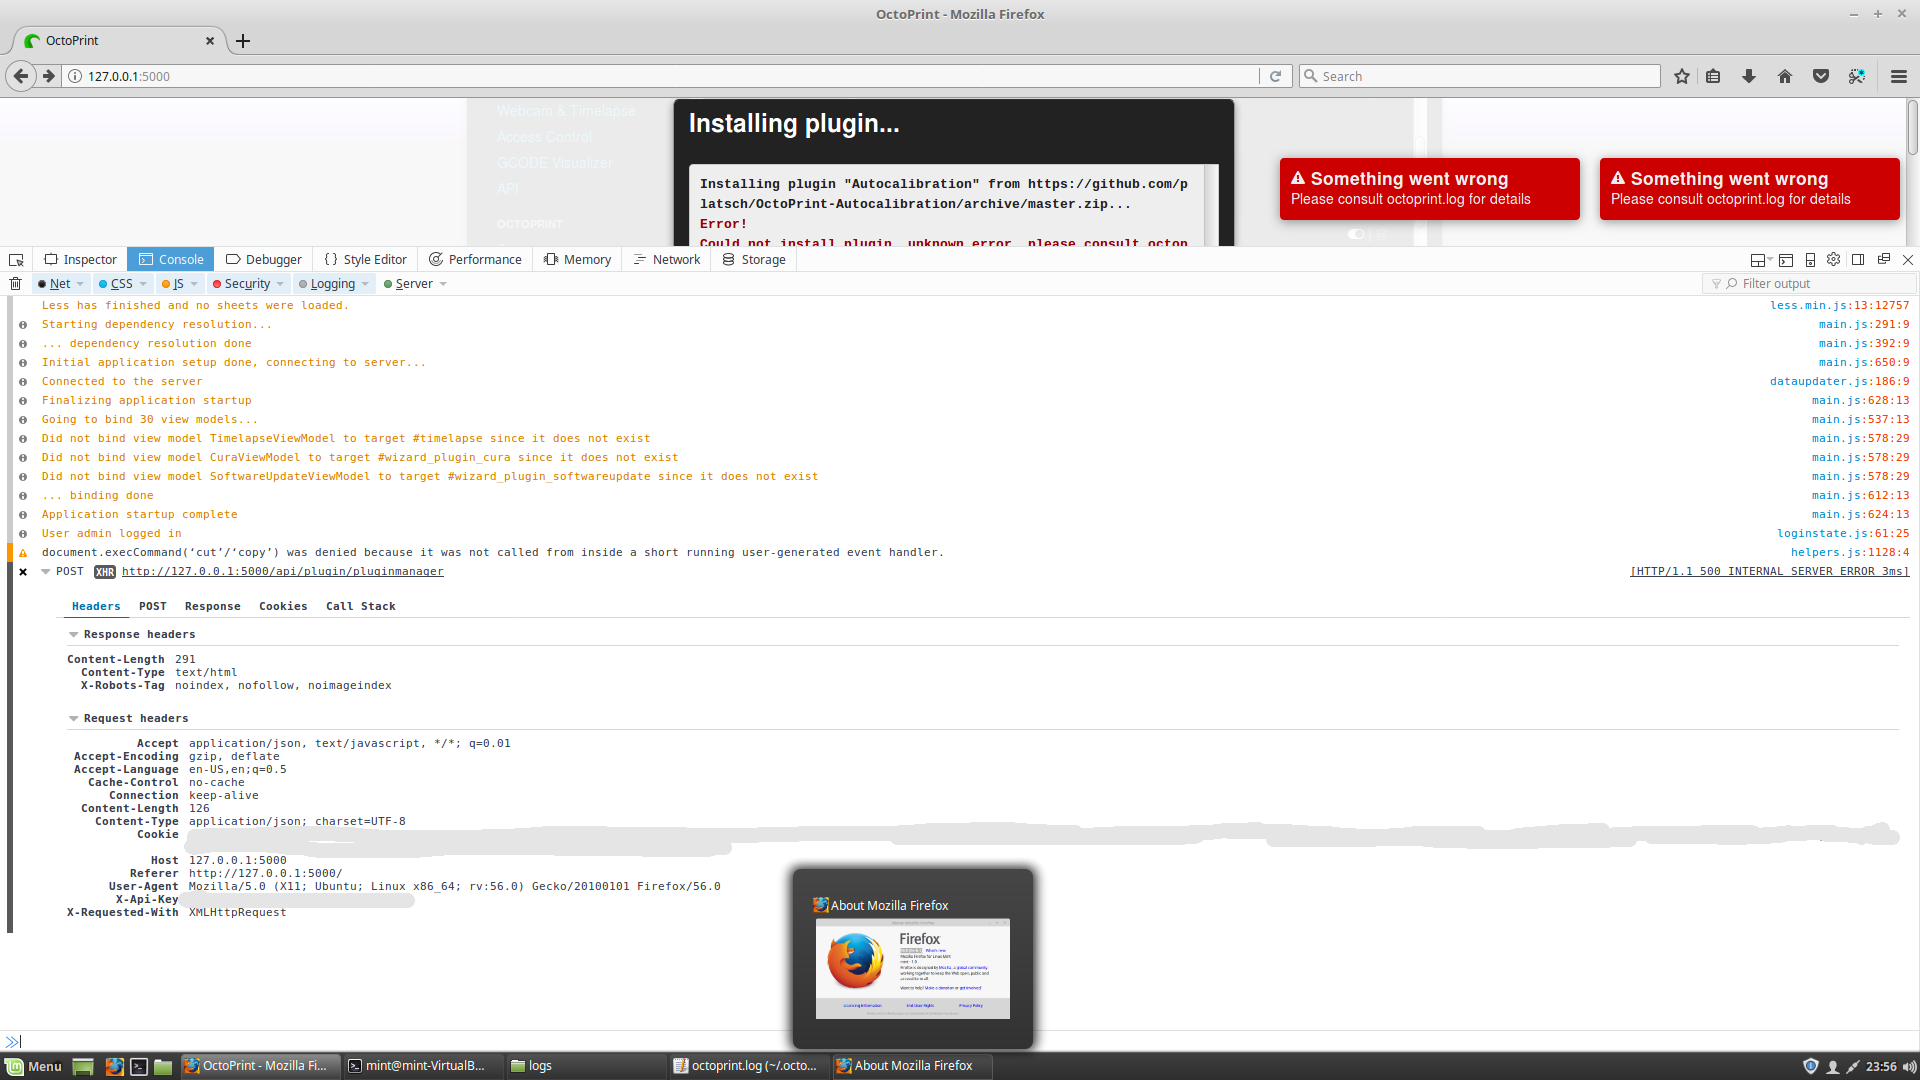This screenshot has height=1080, width=1920.
Task: Open the Firefox hamburger menu
Action: (x=1898, y=75)
